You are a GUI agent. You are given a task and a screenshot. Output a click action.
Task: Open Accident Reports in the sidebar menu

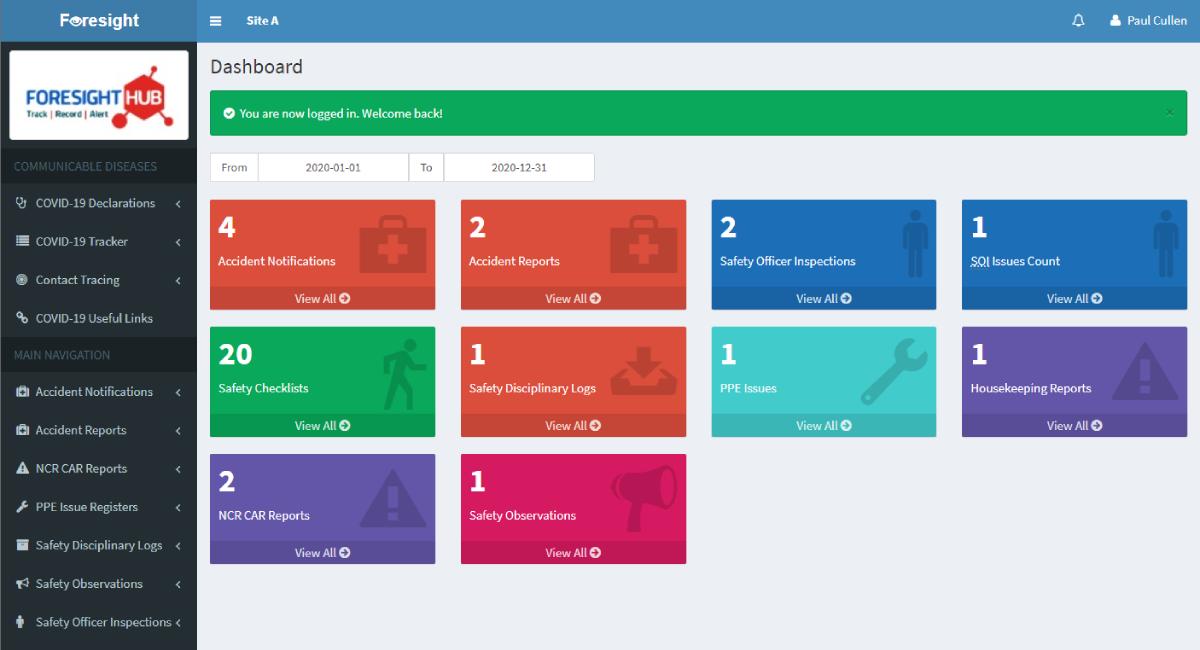tap(98, 430)
